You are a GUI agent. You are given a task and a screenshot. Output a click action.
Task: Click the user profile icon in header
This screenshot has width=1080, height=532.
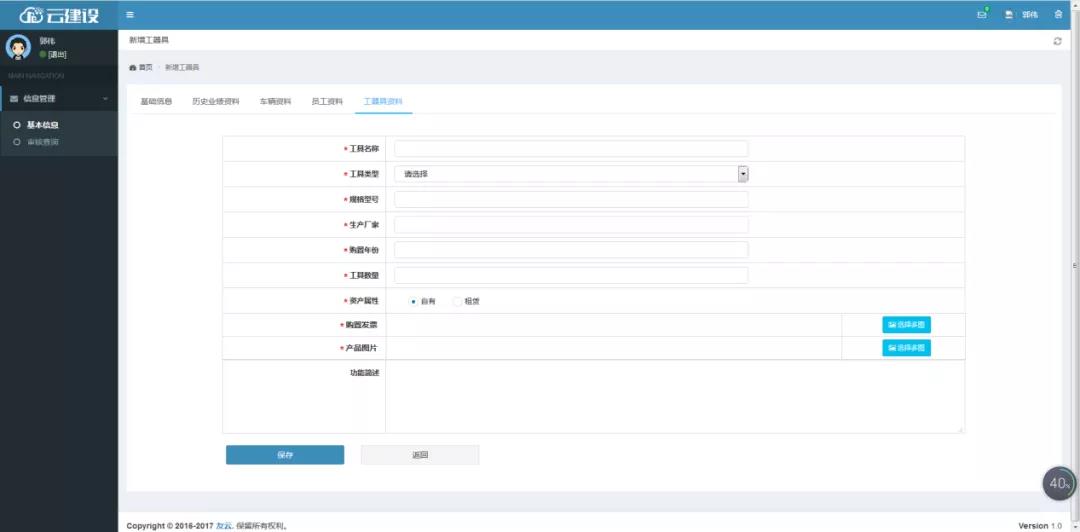point(1009,15)
